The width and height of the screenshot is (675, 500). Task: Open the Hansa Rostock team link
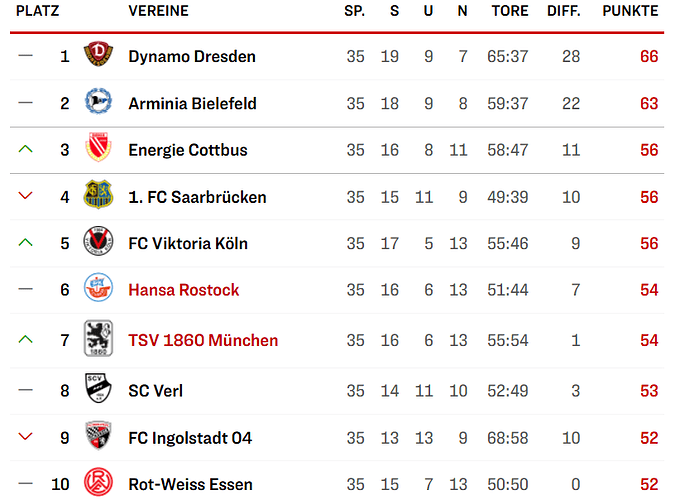coord(184,290)
